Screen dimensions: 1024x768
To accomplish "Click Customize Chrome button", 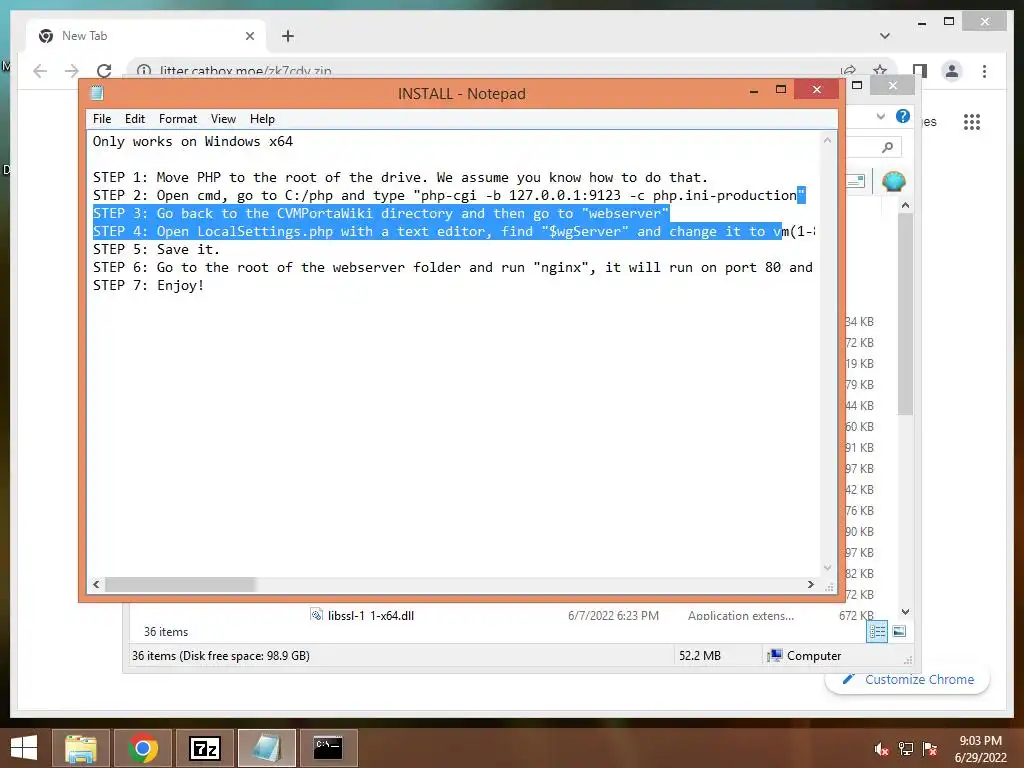I will click(x=908, y=680).
